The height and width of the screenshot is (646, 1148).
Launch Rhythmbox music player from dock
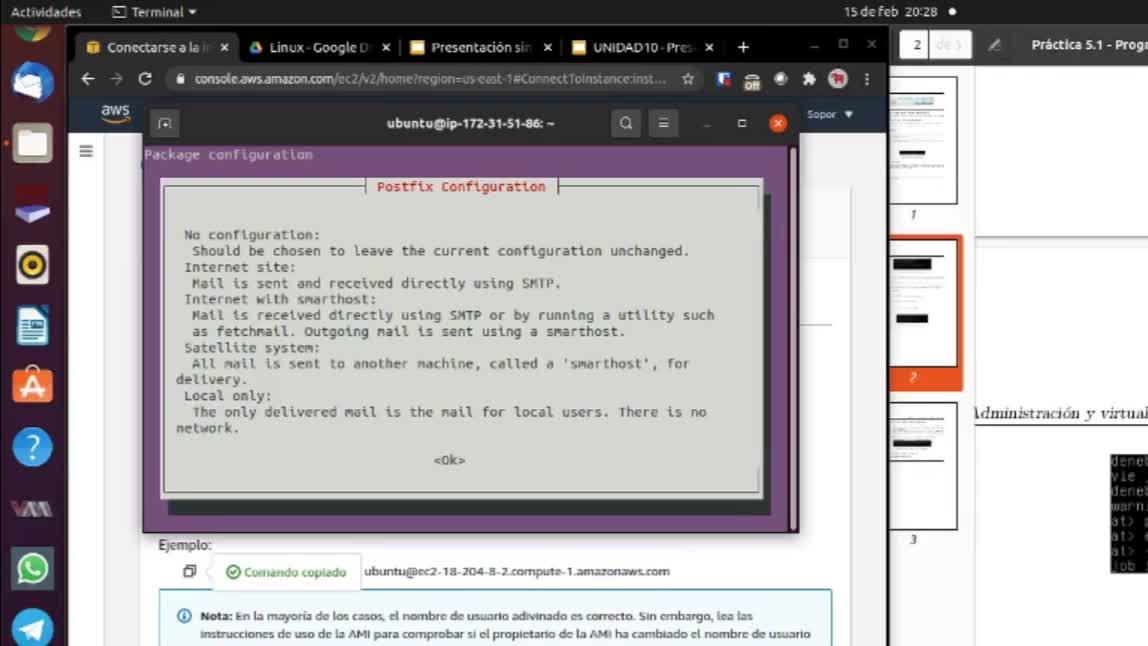(32, 264)
